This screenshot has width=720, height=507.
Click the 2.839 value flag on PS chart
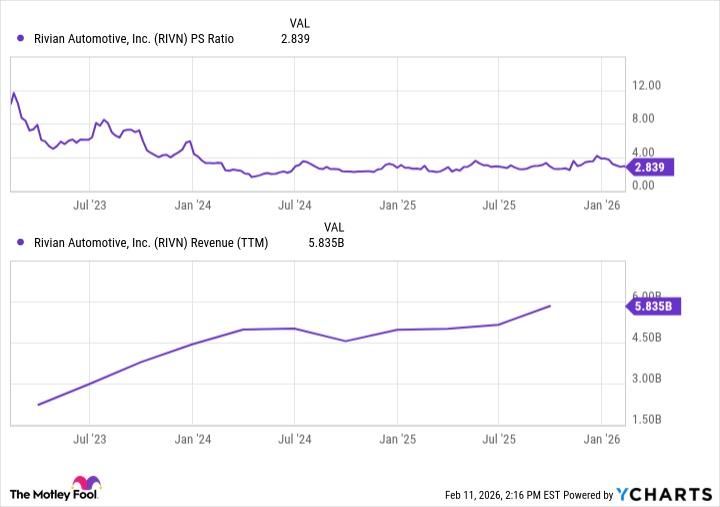pyautogui.click(x=652, y=168)
